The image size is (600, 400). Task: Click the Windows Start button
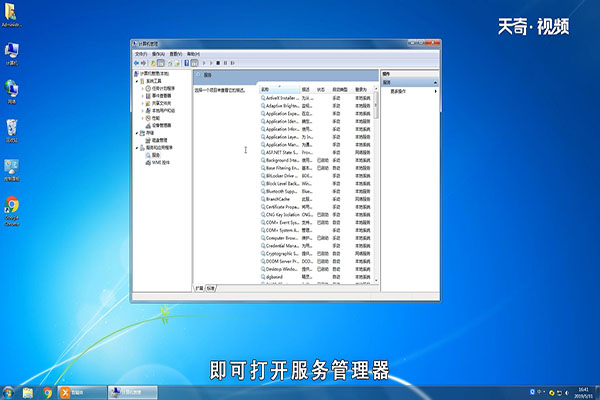click(x=8, y=392)
